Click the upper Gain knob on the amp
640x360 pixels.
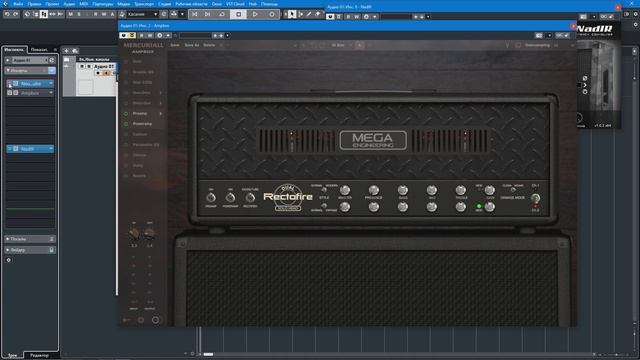point(489,190)
